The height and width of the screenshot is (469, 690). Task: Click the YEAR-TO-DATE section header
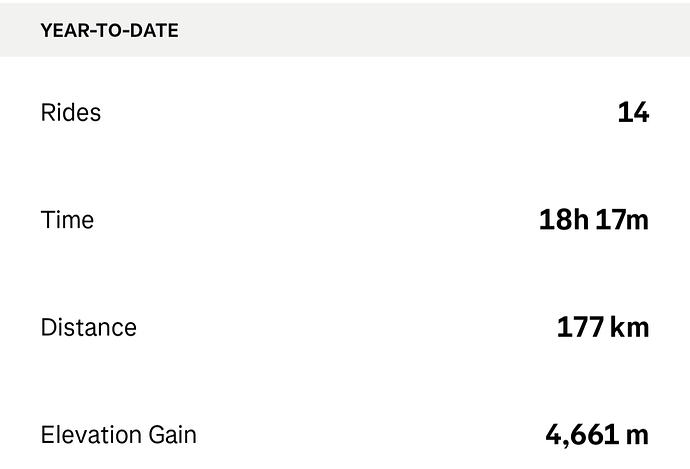point(110,30)
